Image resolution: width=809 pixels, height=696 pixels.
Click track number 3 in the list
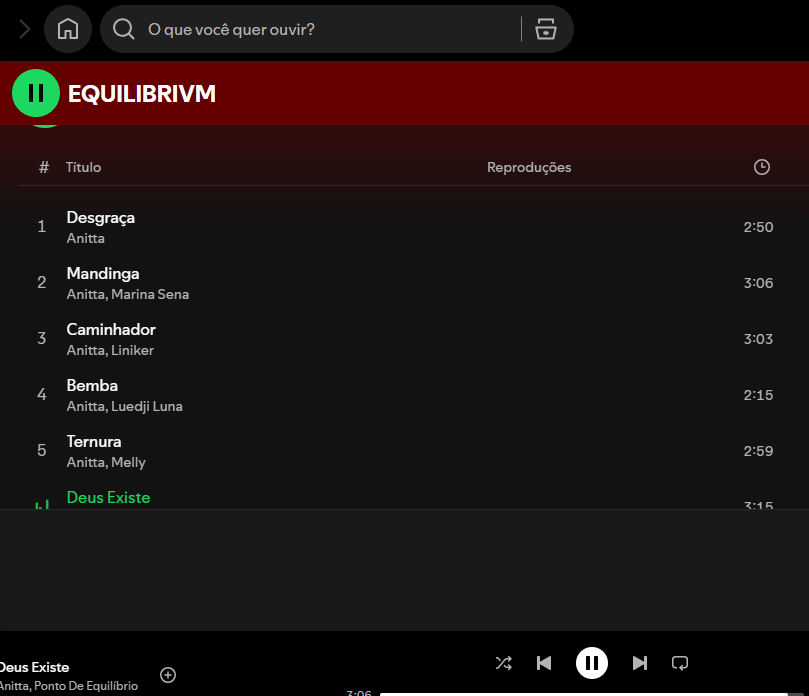pos(42,338)
